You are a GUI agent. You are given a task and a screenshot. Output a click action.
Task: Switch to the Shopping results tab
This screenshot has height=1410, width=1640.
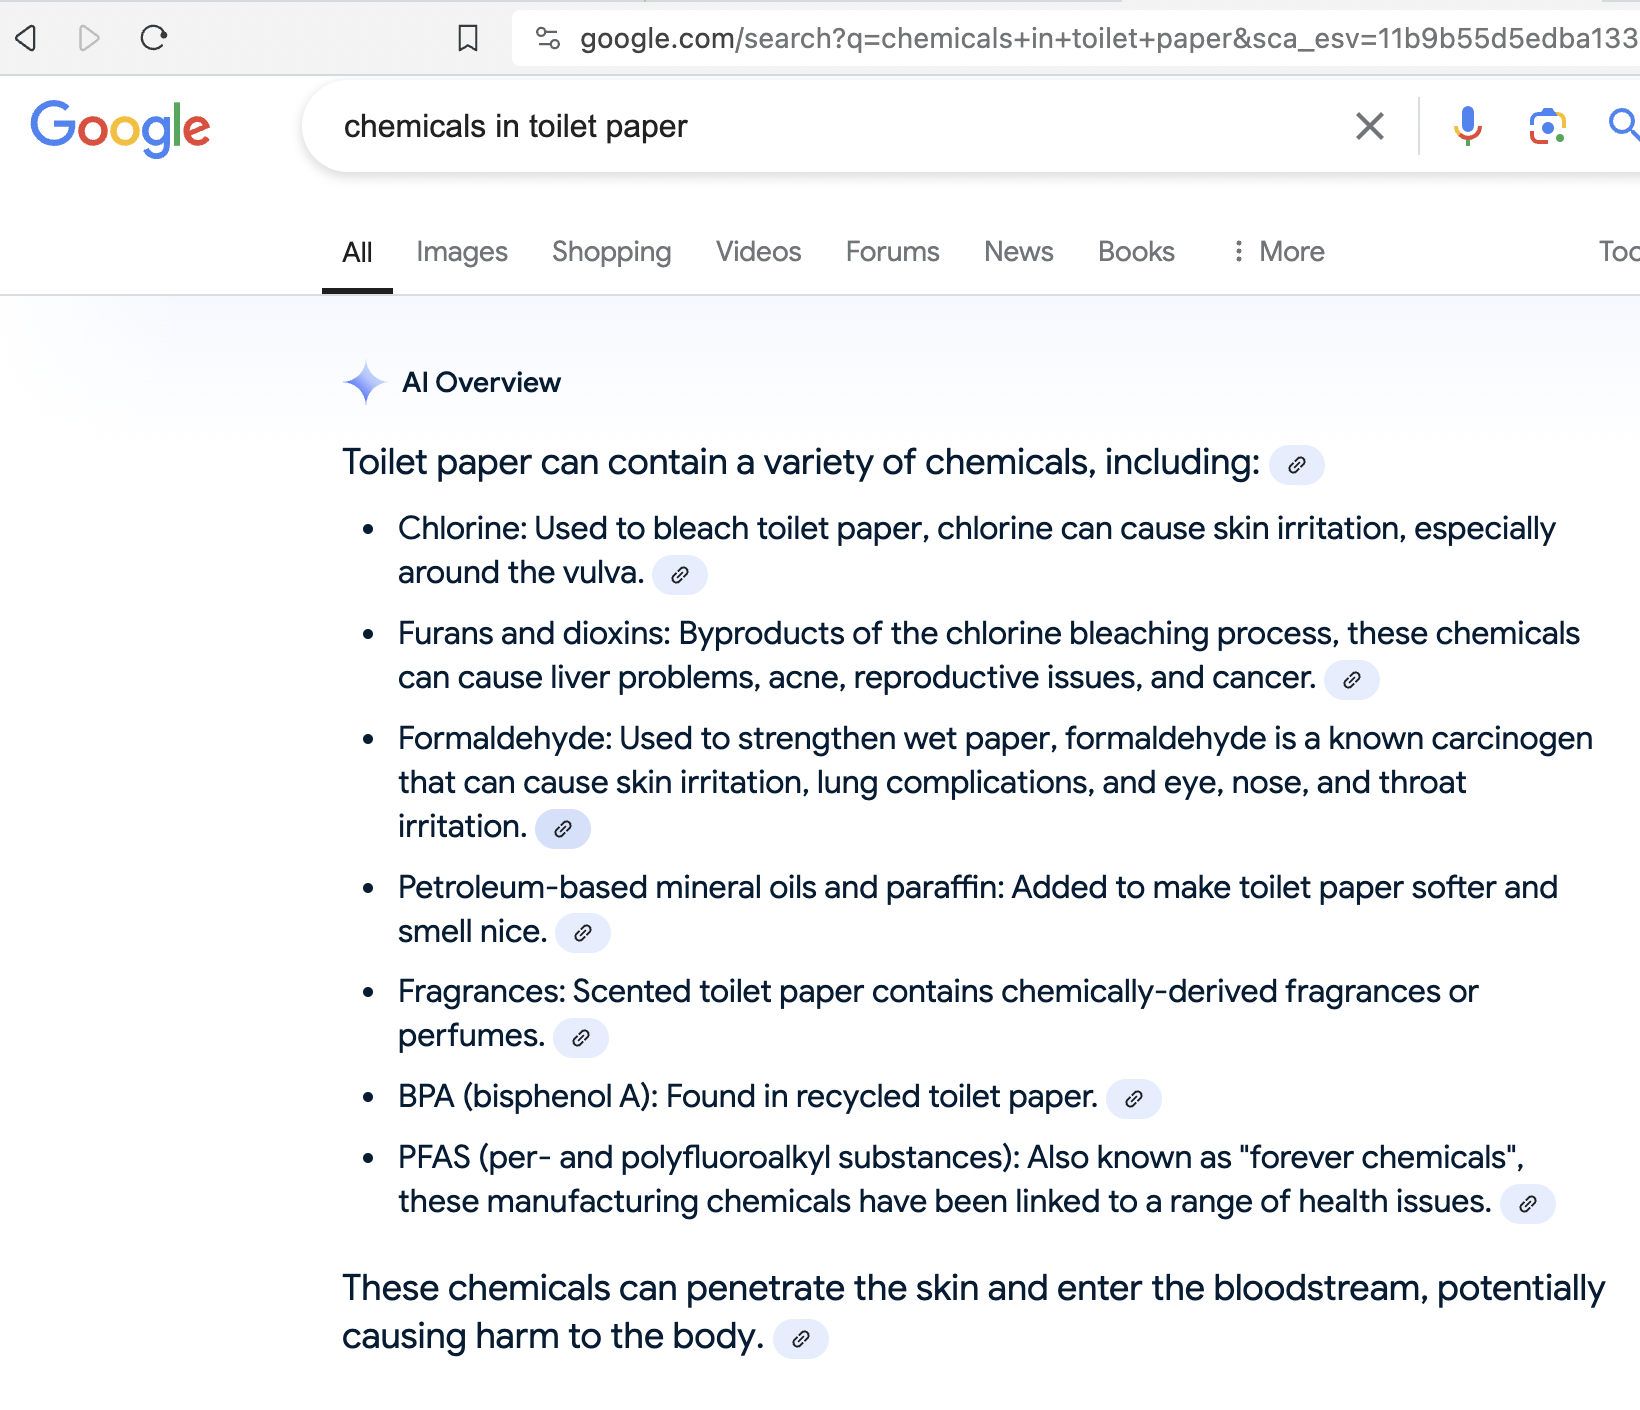coord(611,252)
